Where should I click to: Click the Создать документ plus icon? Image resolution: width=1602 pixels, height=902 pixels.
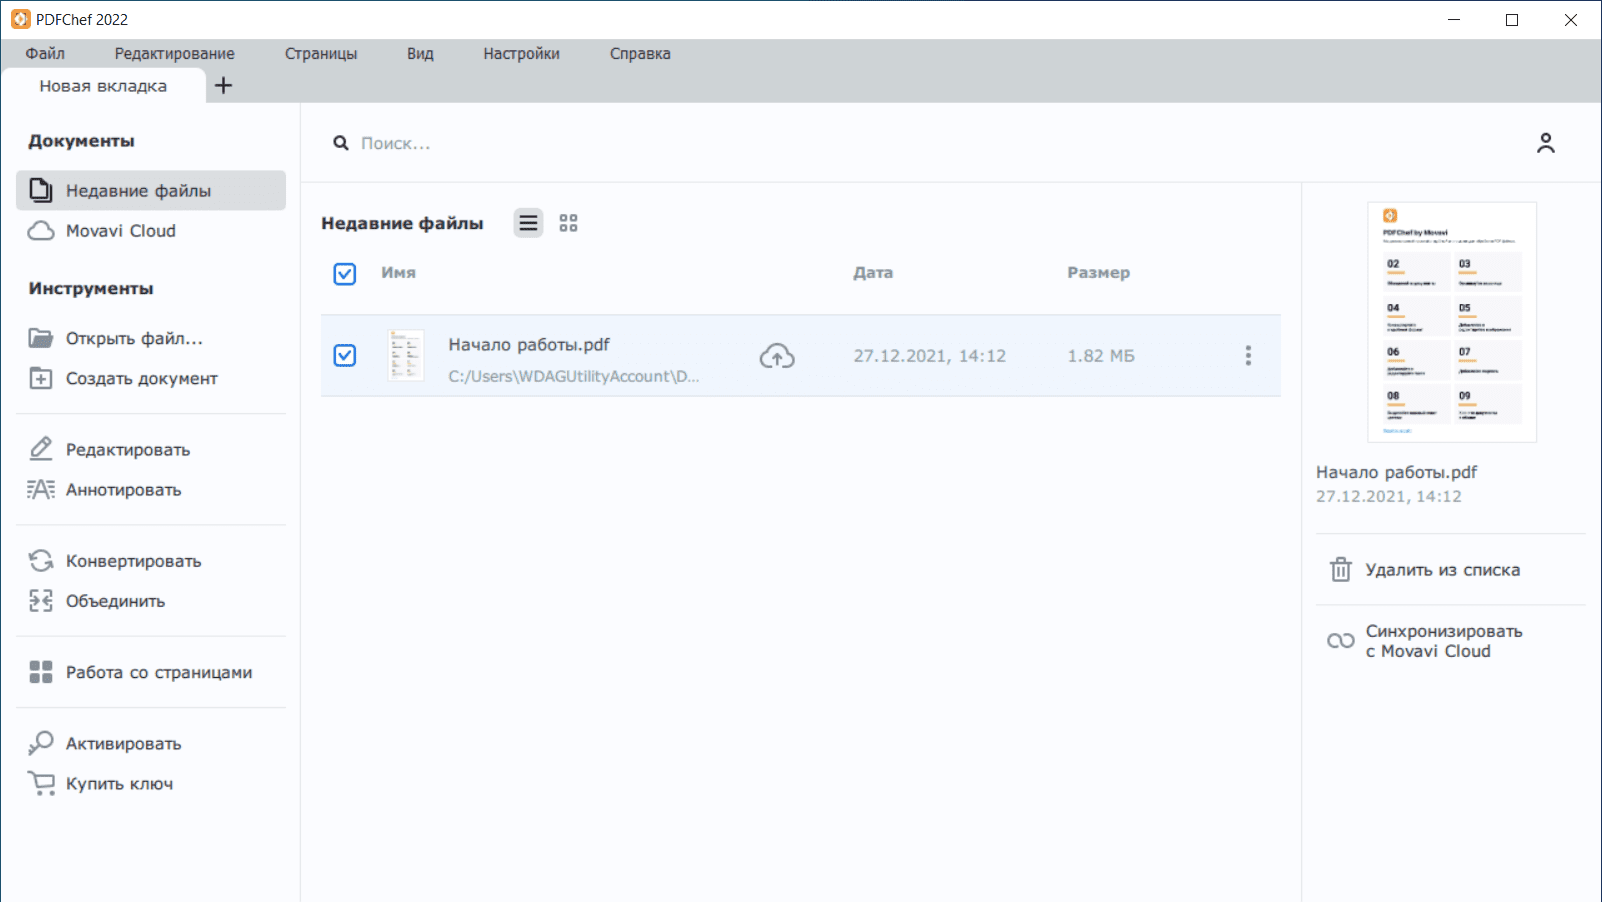[41, 378]
